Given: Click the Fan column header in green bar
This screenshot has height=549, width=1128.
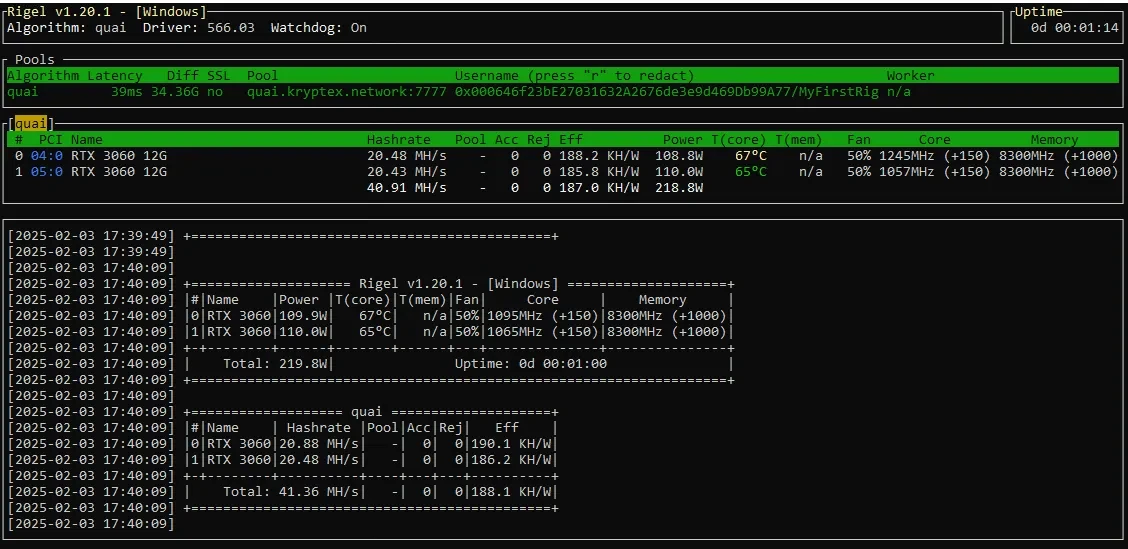Looking at the screenshot, I should (858, 140).
